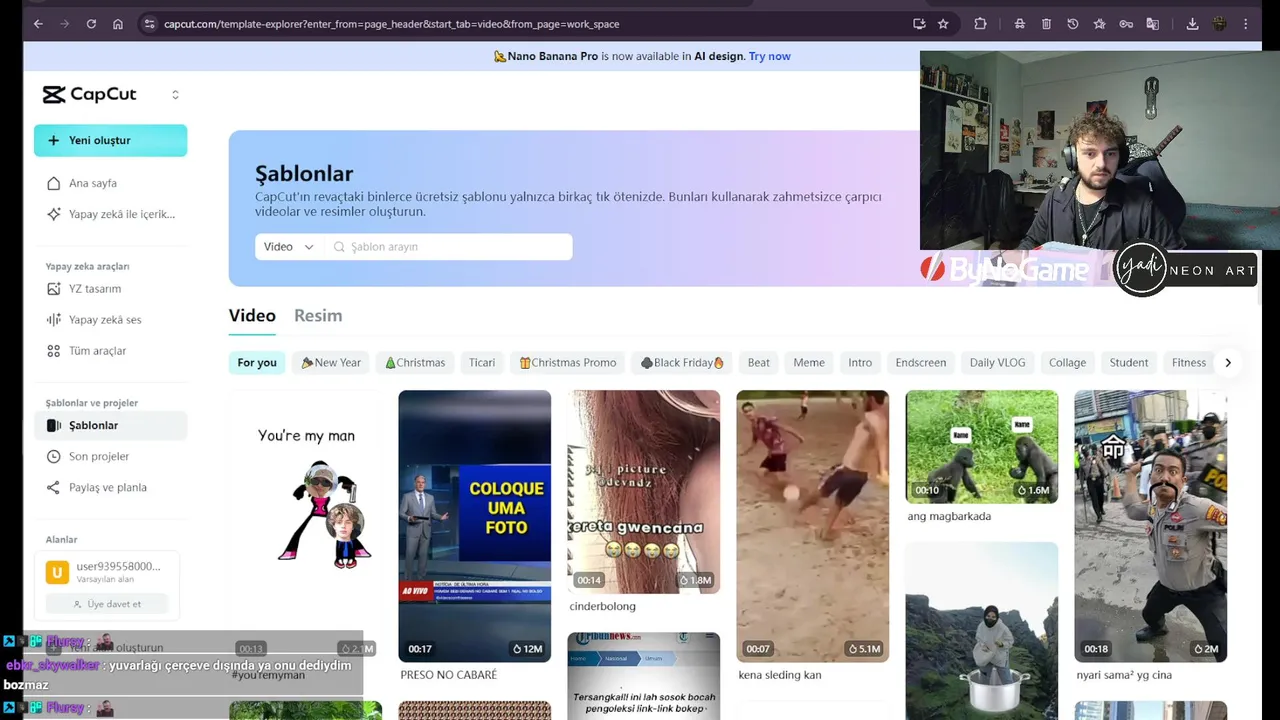
Task: Open the browser profile avatar
Action: [x=1220, y=24]
